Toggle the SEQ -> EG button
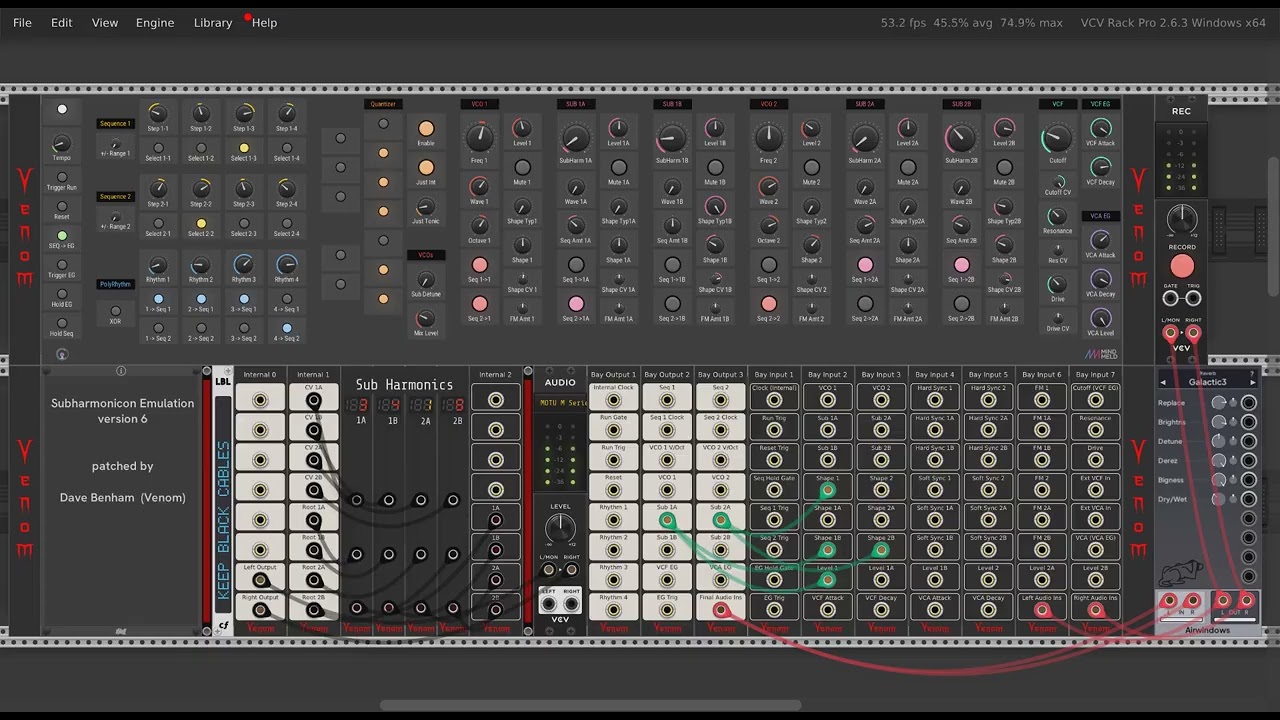This screenshot has width=1280, height=720. [62, 236]
